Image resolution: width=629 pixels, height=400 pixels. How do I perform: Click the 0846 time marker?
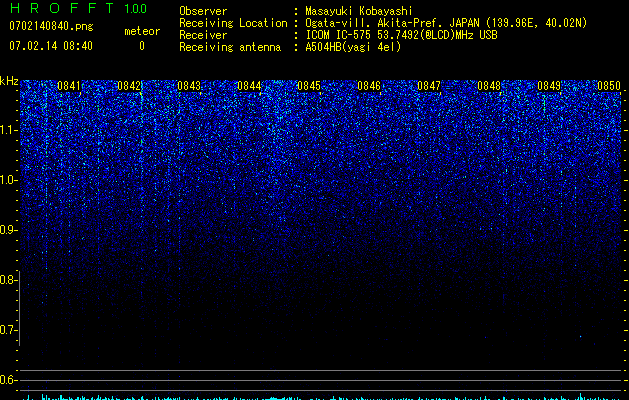pyautogui.click(x=369, y=86)
